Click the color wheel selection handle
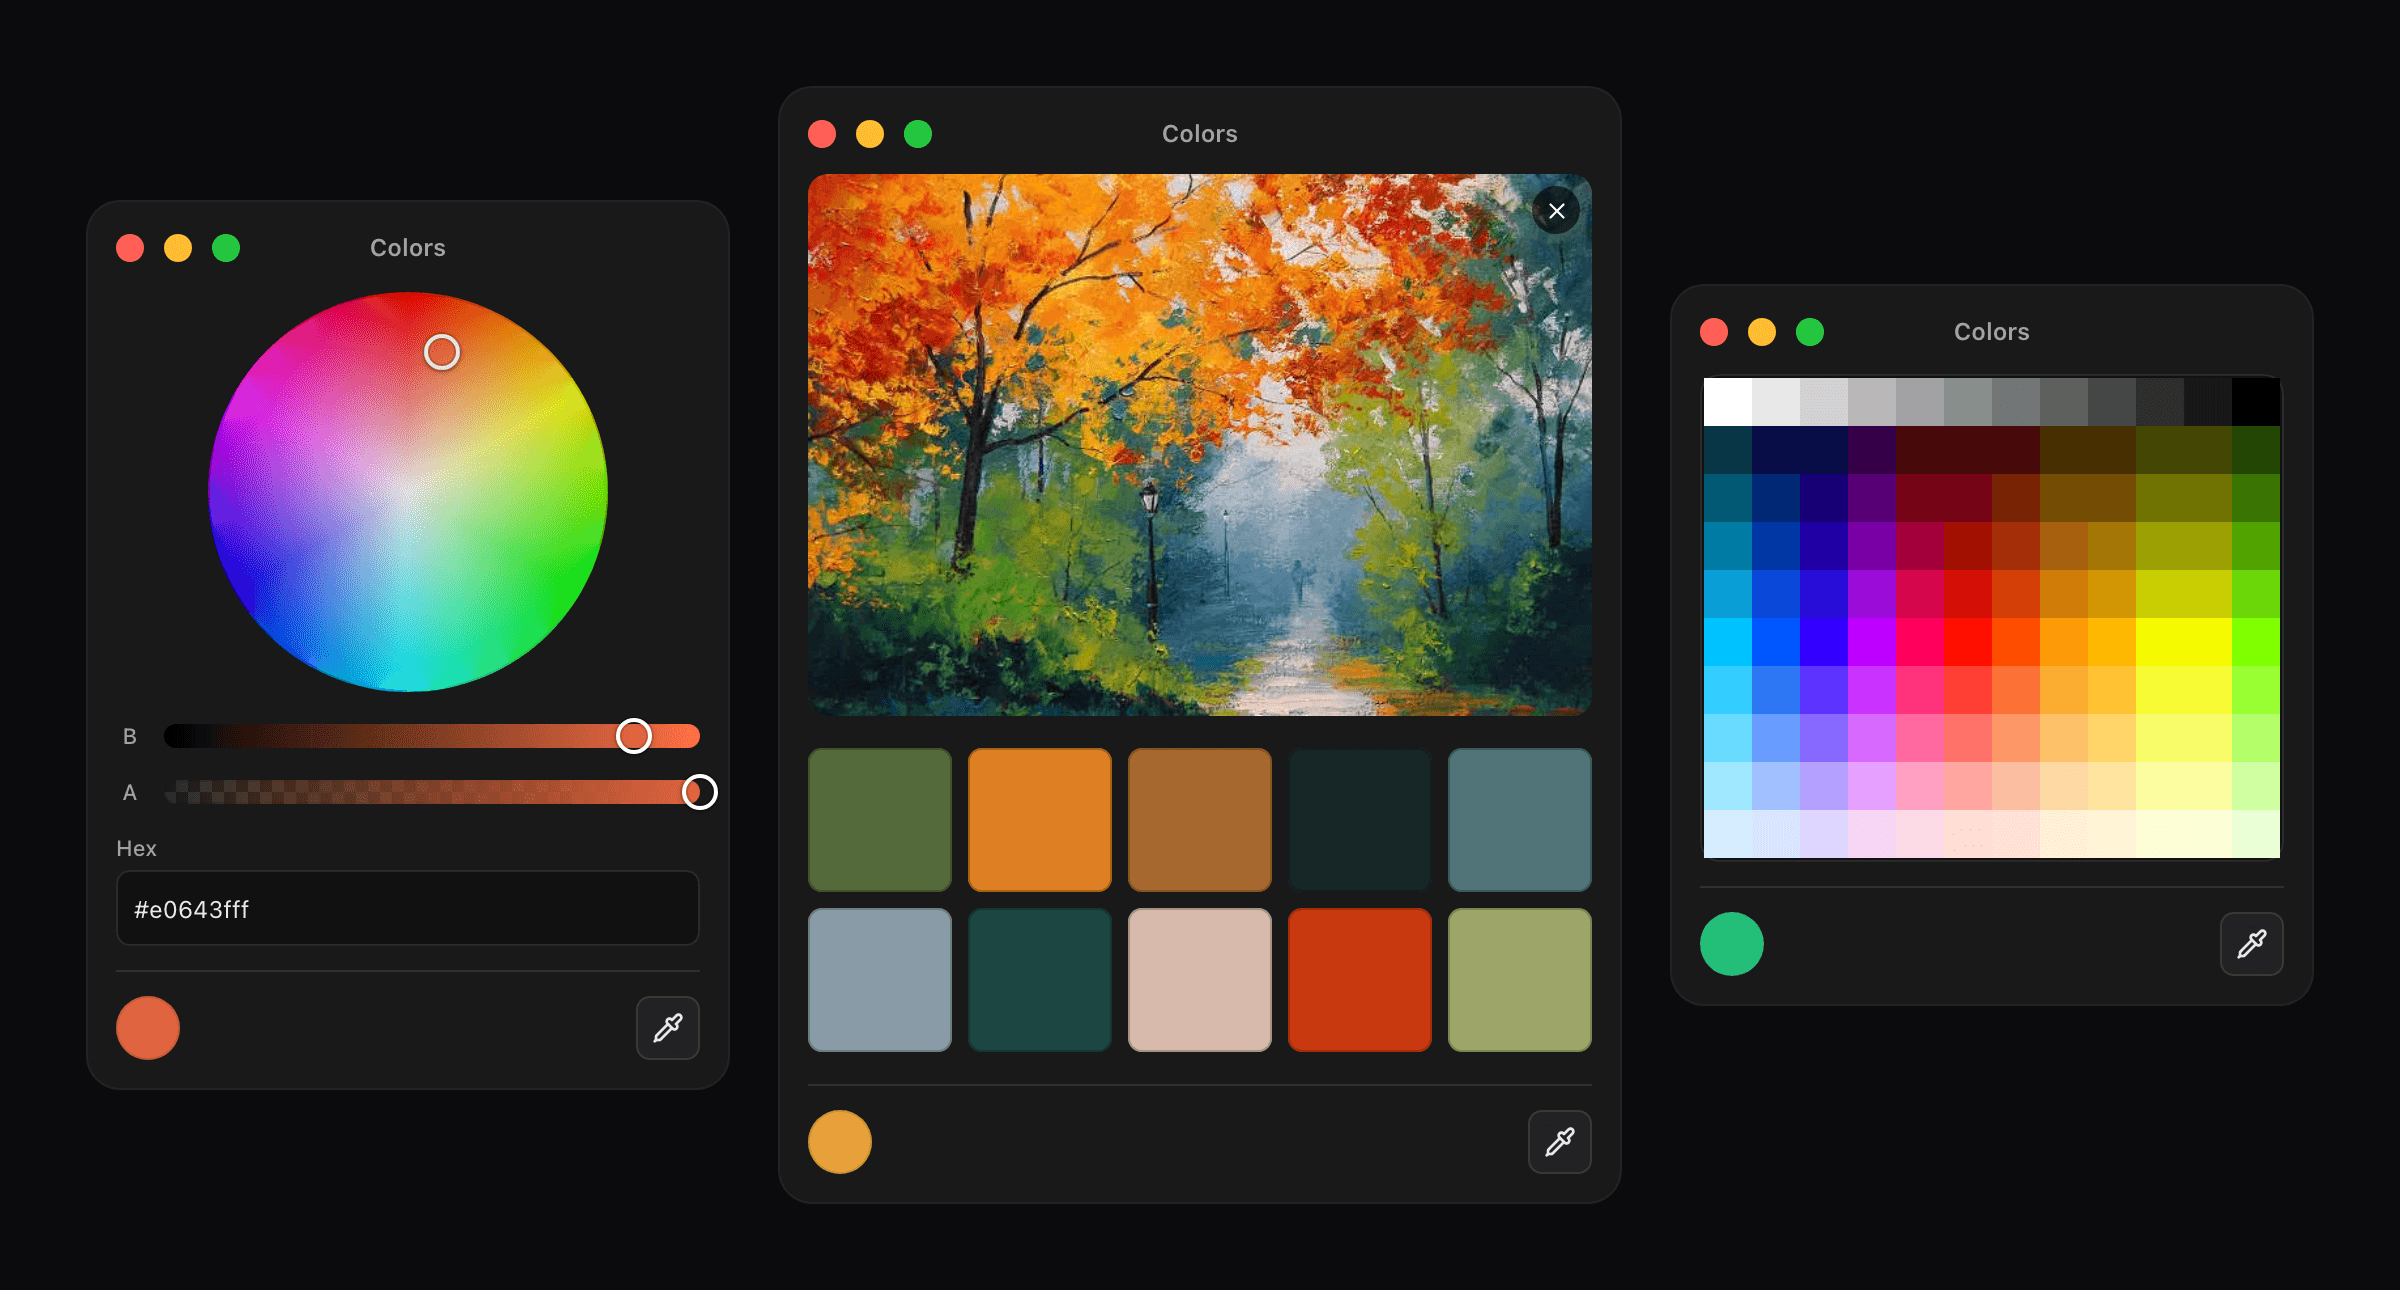 pyautogui.click(x=442, y=352)
